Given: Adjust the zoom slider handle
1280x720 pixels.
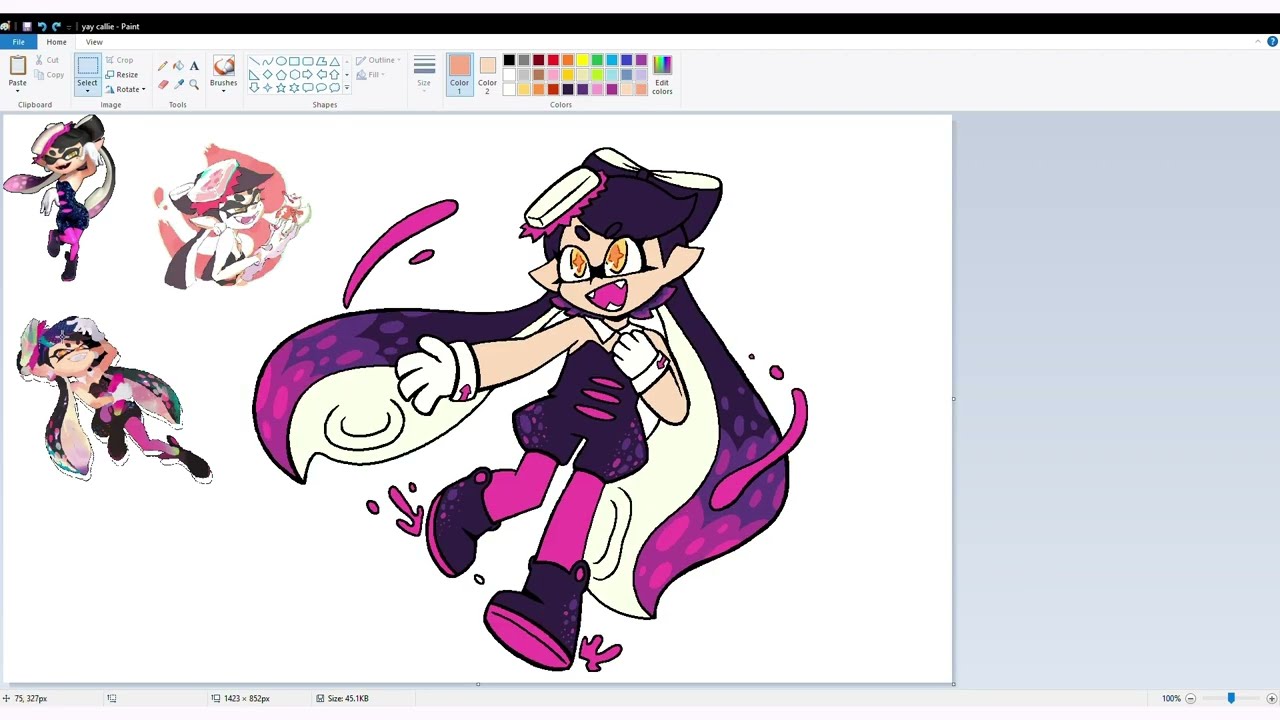Looking at the screenshot, I should 1231,698.
